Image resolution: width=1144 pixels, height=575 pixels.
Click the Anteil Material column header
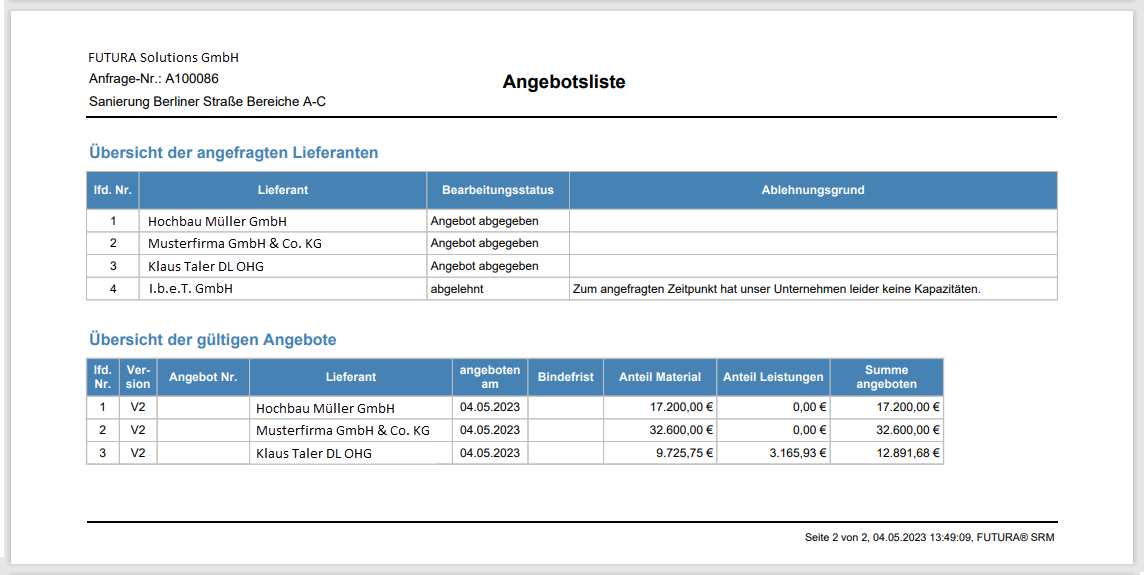pos(660,377)
